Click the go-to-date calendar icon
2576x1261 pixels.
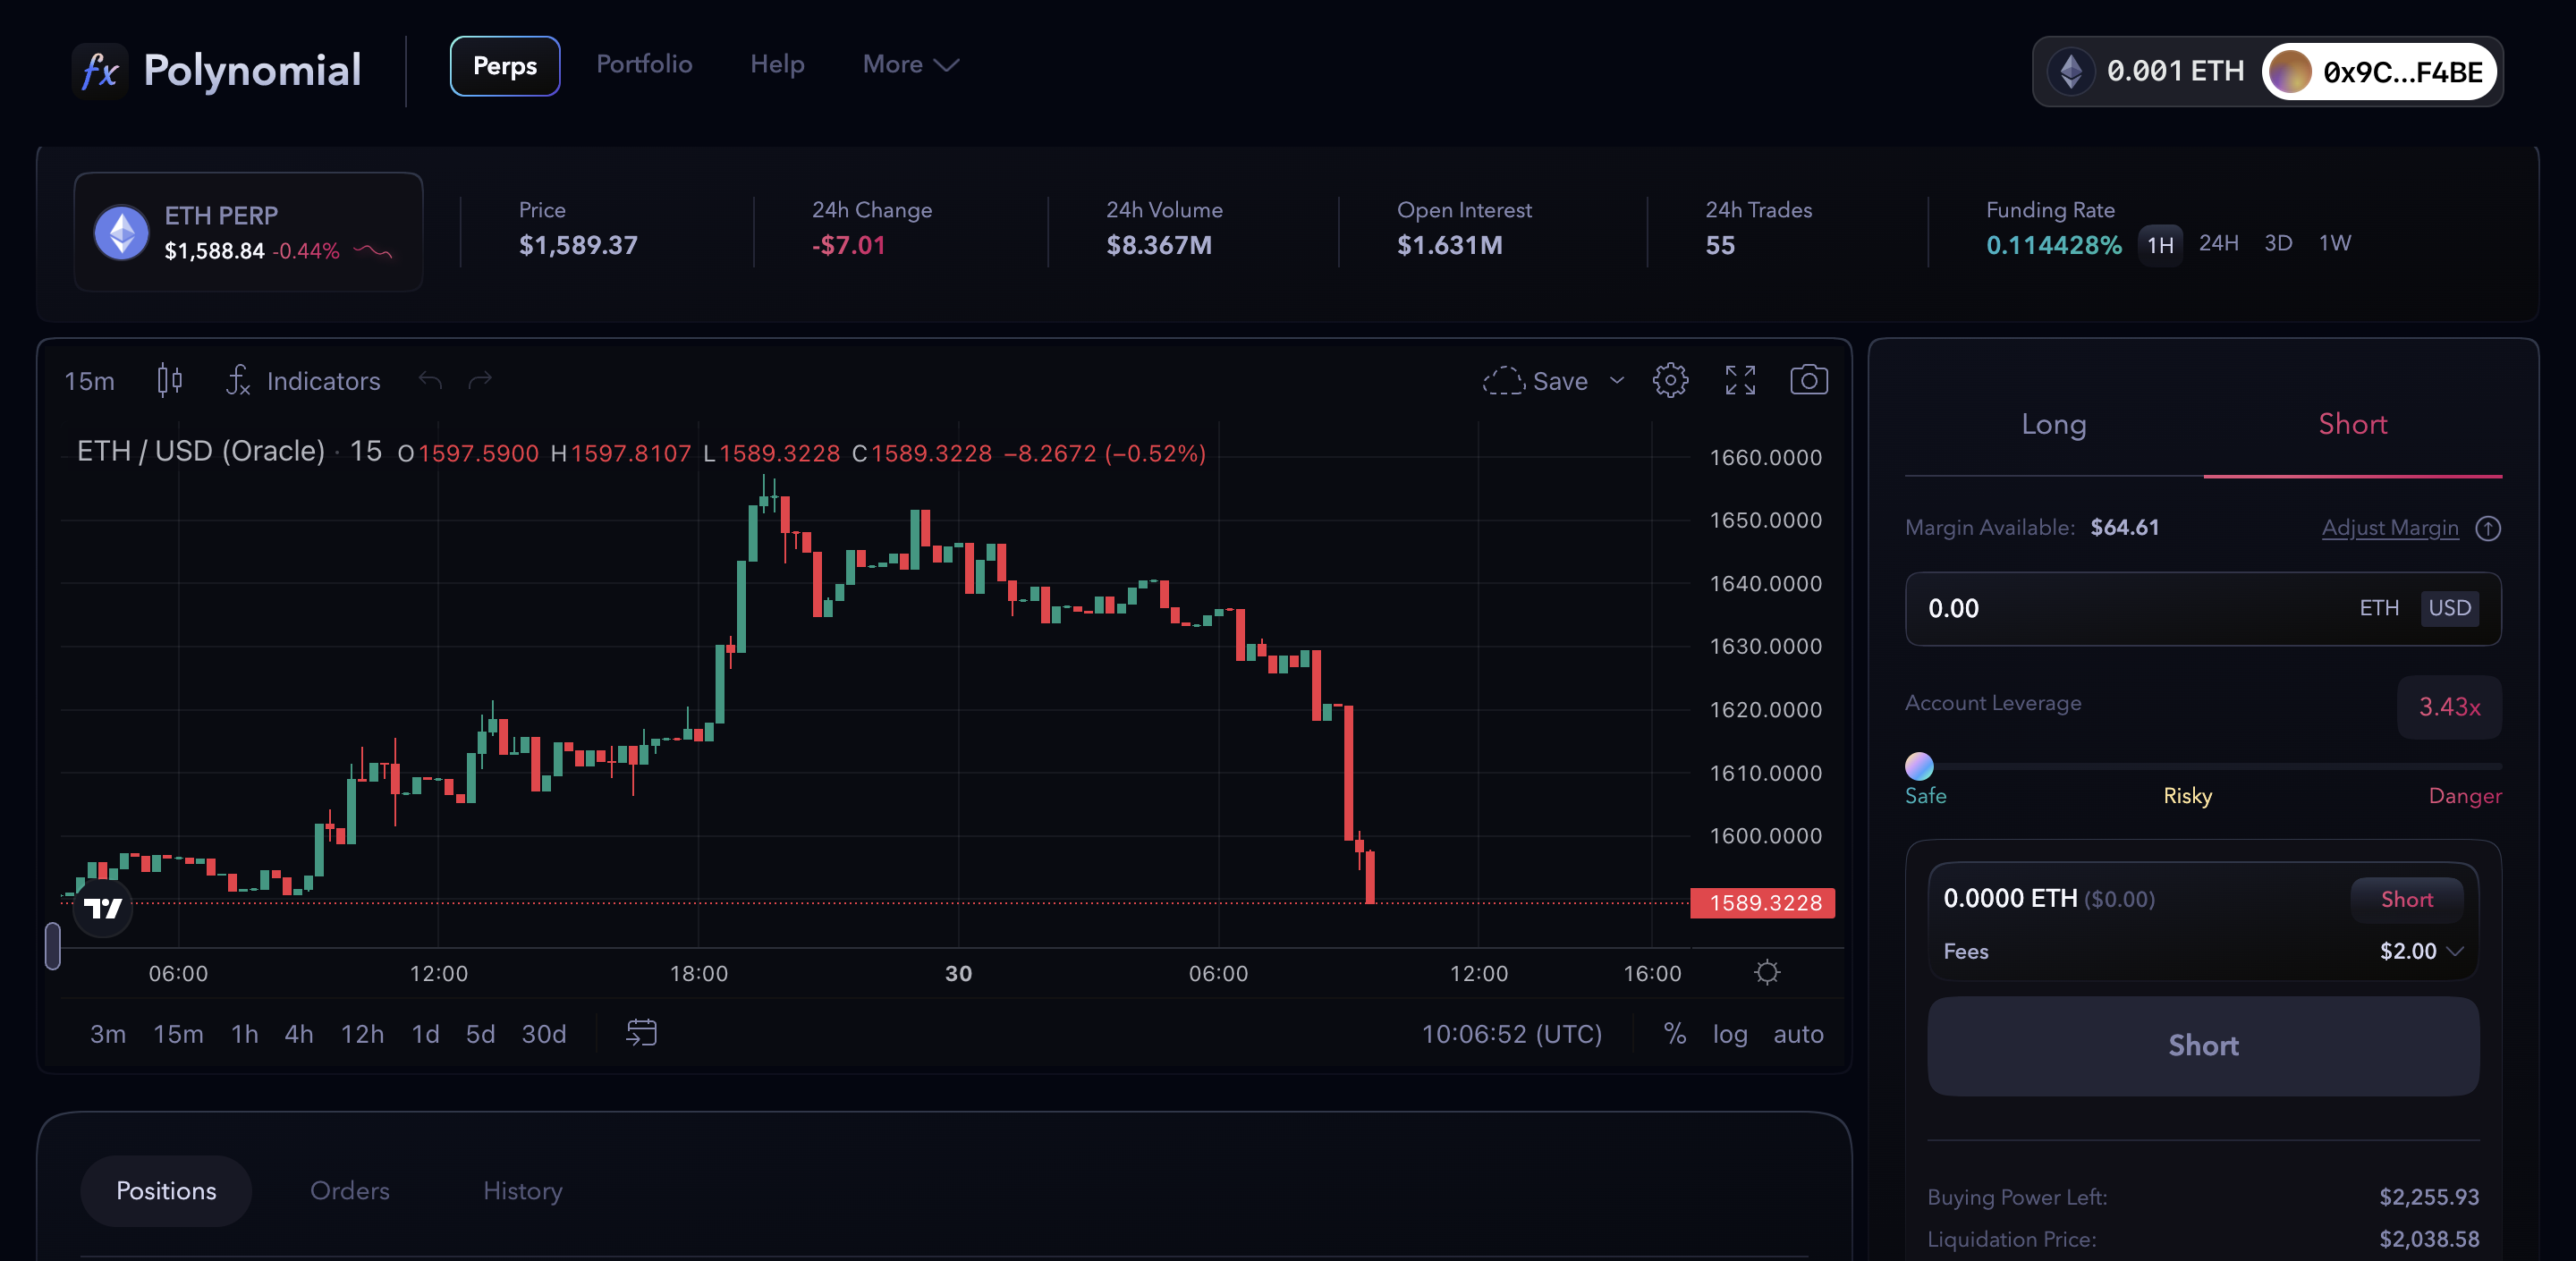tap(641, 1032)
